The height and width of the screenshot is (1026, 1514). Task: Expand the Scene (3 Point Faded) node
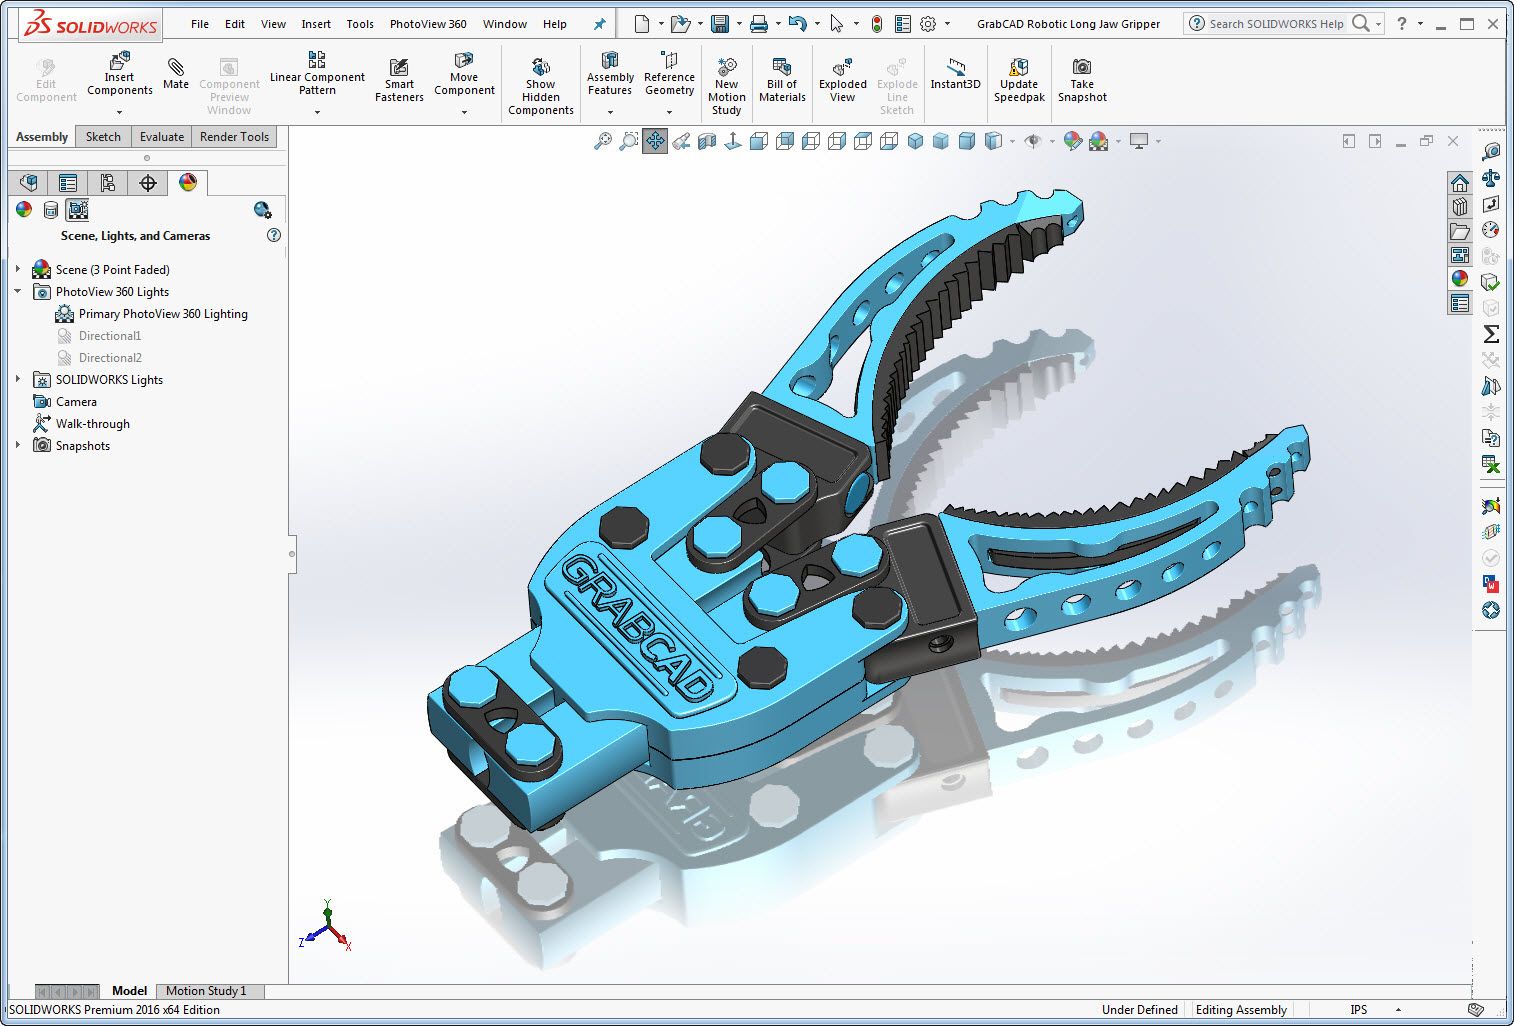18,269
